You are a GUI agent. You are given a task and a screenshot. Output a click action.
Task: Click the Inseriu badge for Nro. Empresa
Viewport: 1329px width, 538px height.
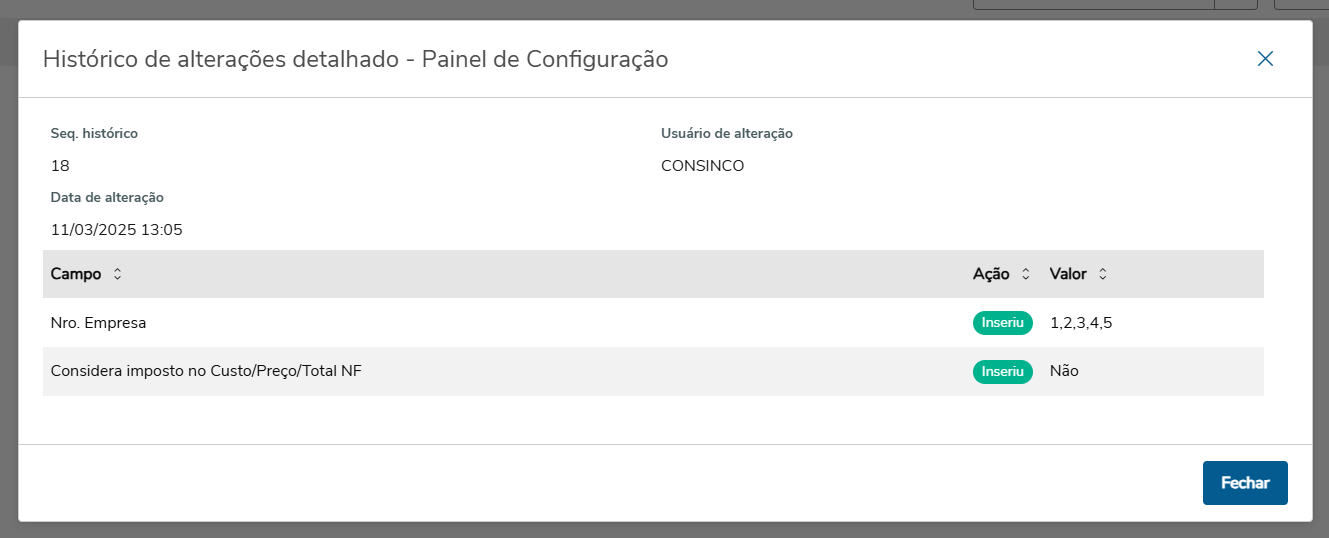(1002, 323)
